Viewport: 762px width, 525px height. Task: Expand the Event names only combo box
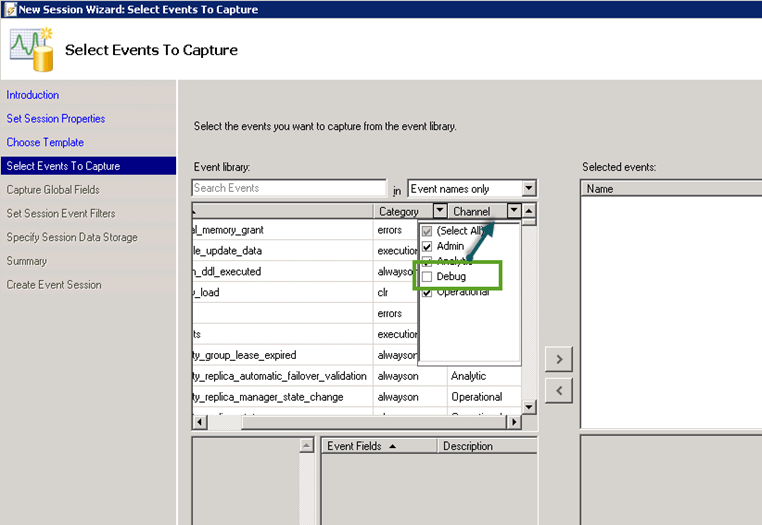529,188
